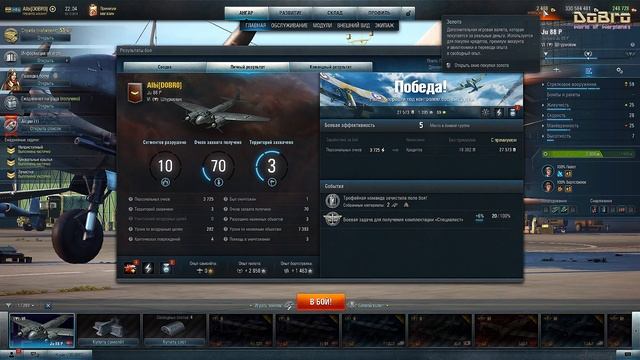Click Открыть under the discounts gold coins entry
The height and width of the screenshot is (360, 640).
45,38
